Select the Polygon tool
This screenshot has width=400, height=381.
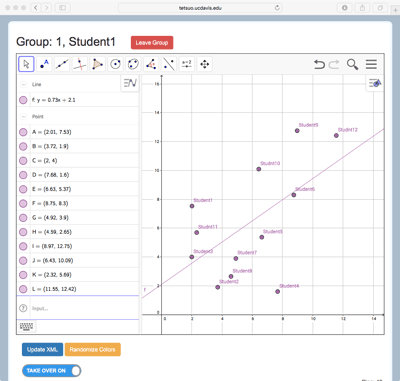(x=98, y=64)
